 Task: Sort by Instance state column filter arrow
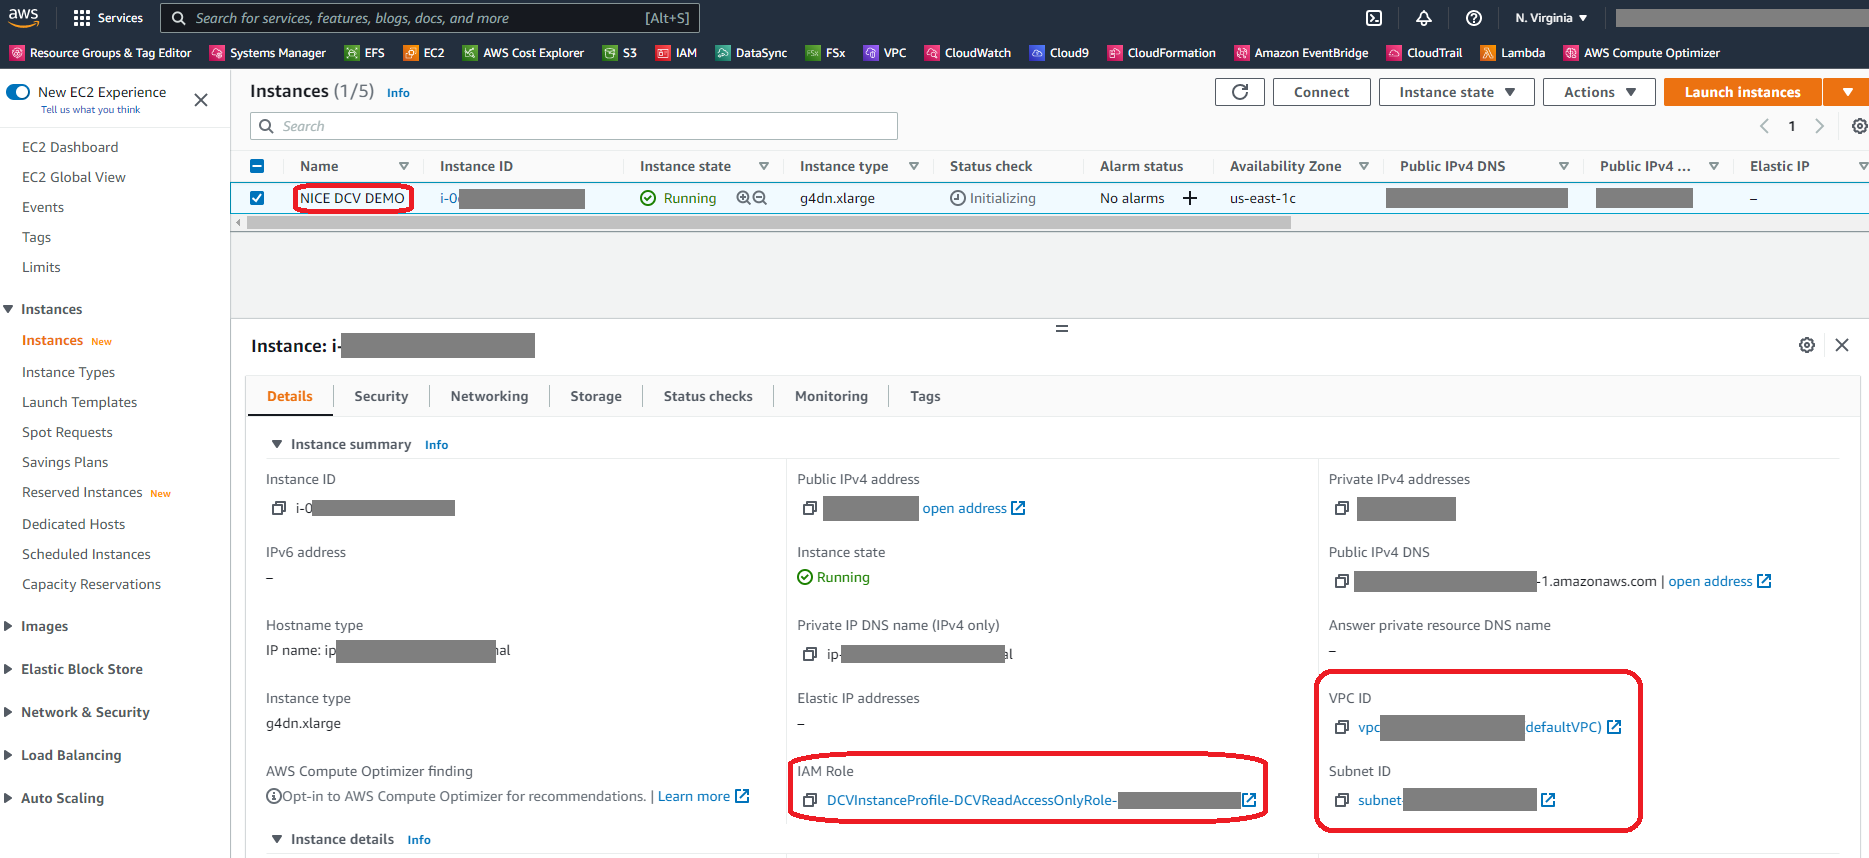[764, 166]
